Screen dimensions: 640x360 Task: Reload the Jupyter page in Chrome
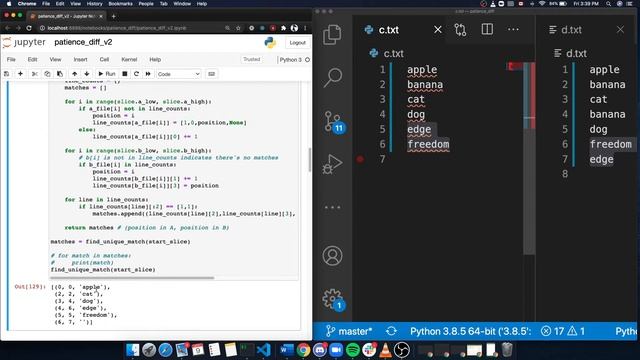pos(29,28)
